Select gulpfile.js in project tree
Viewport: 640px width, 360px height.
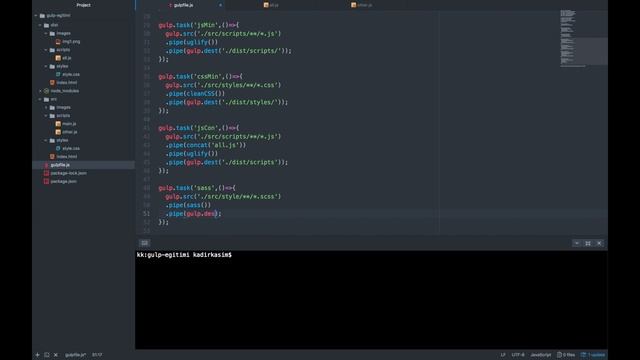[60, 165]
